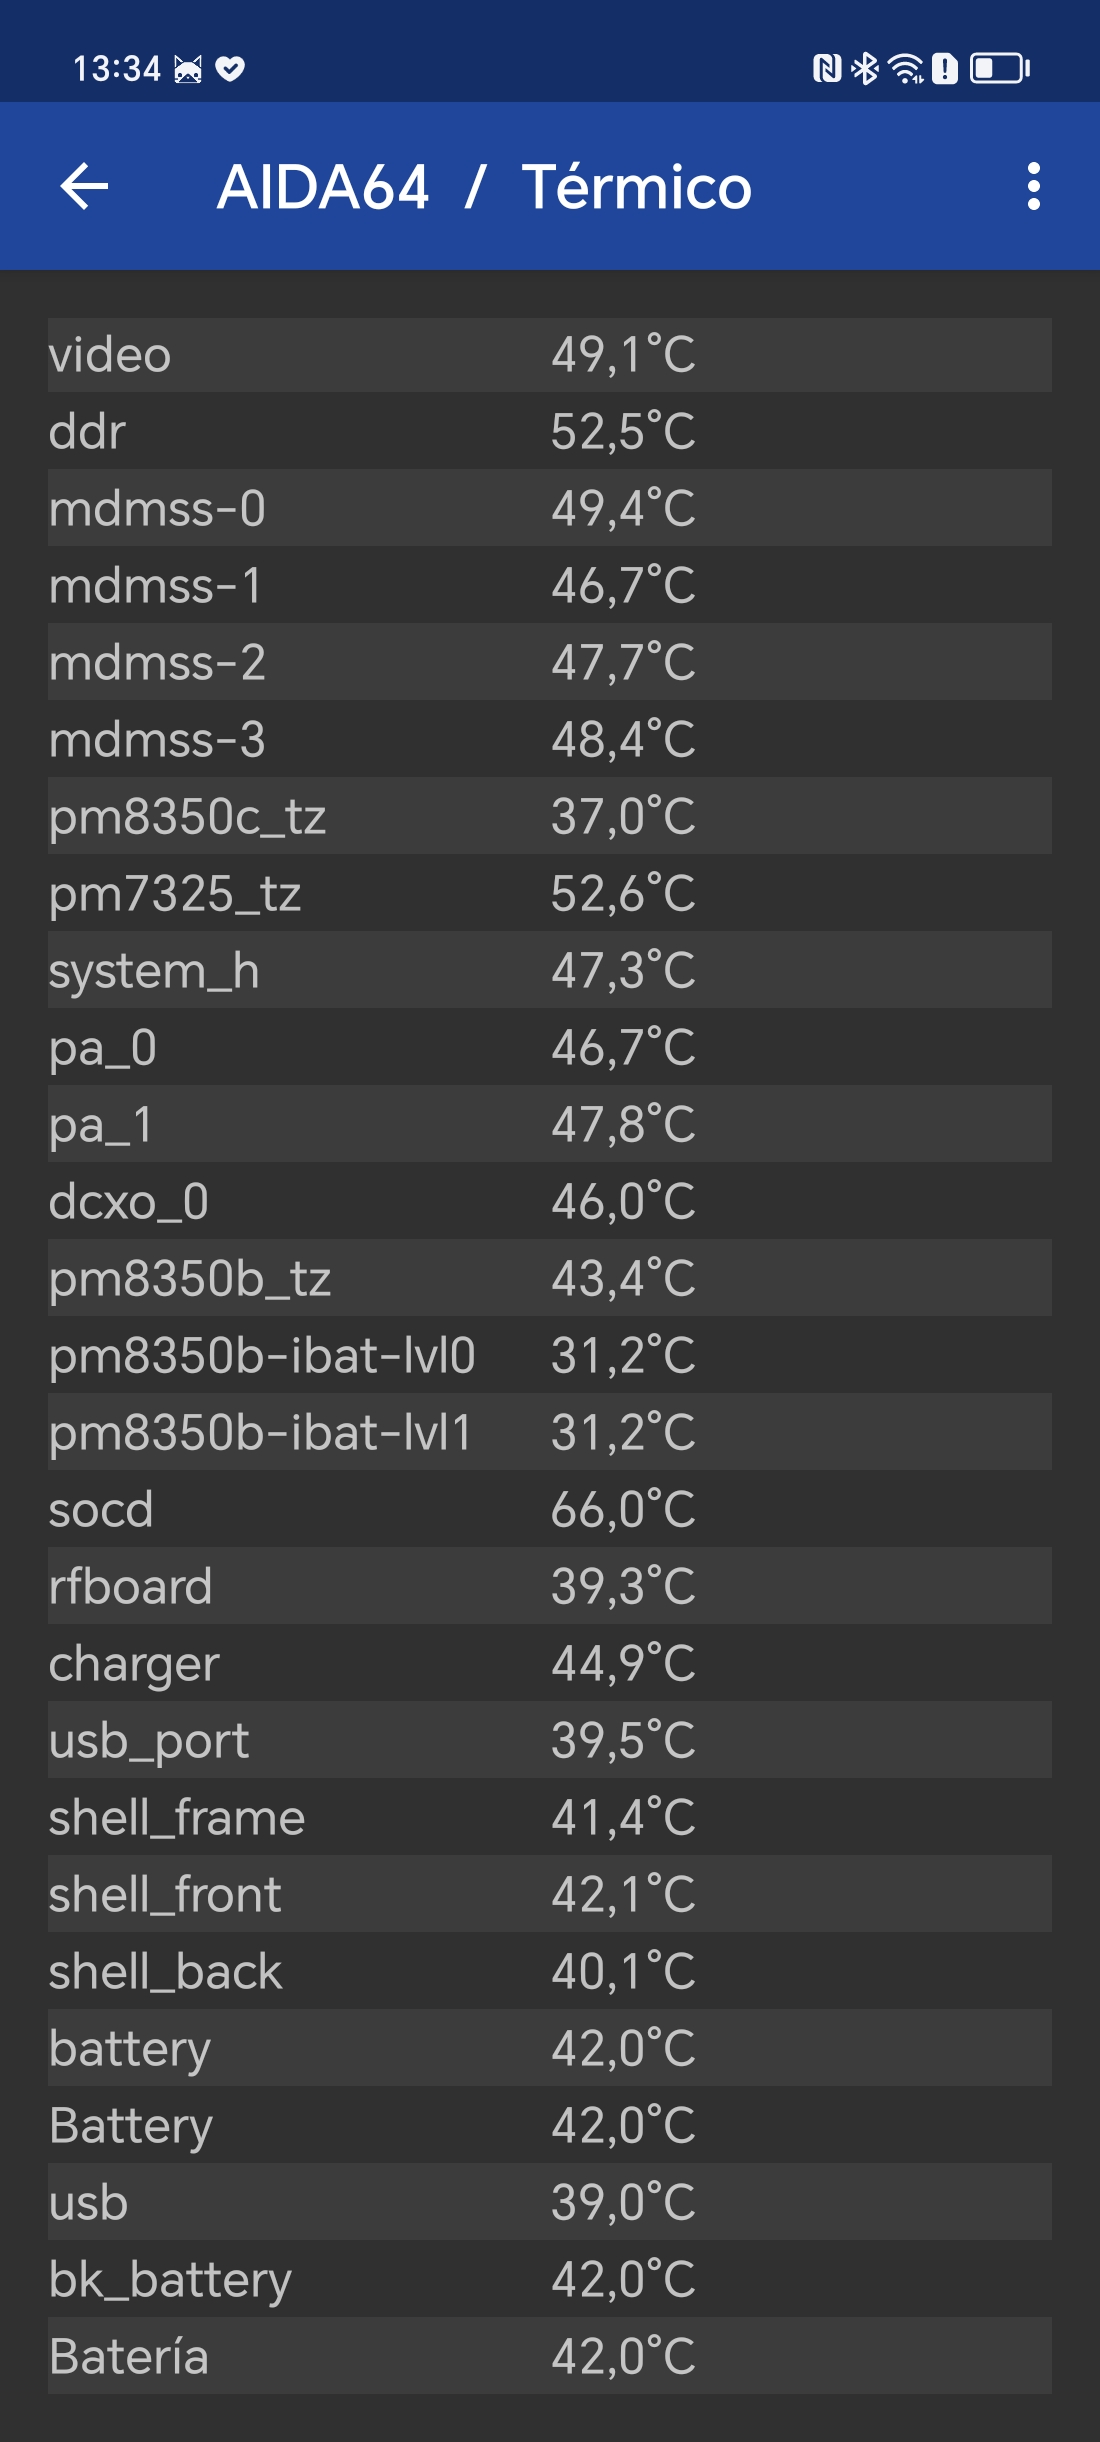1100x2442 pixels.
Task: Select the video temperature row
Action: (550, 355)
